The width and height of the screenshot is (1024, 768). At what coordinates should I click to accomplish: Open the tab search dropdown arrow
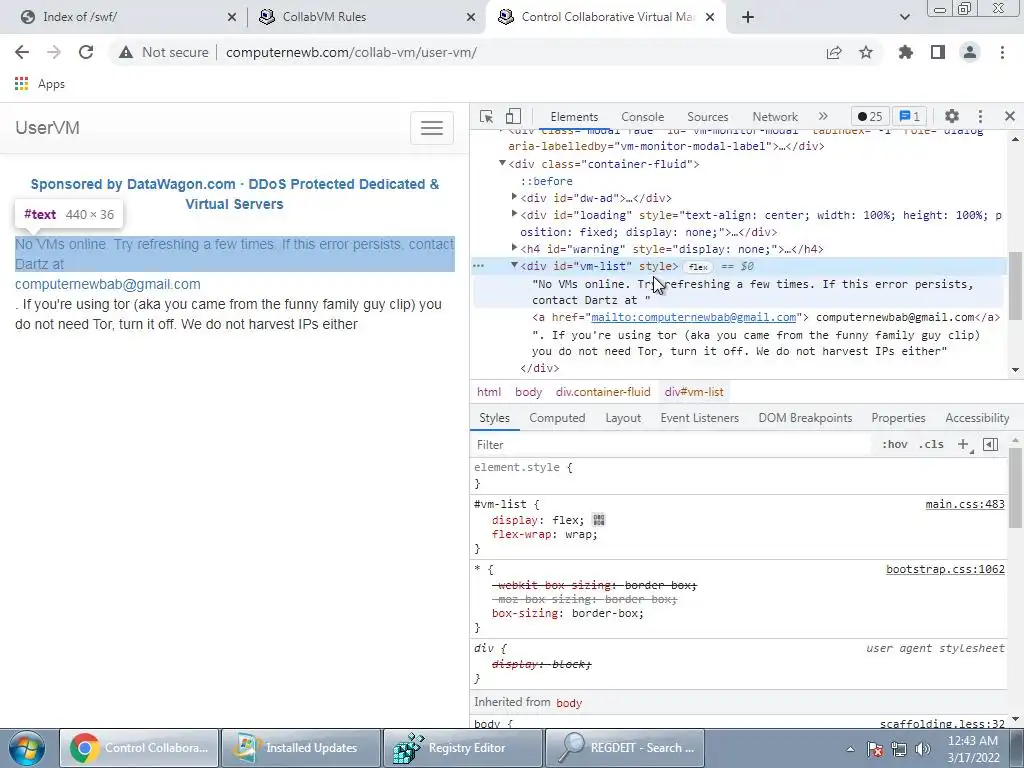[x=904, y=17]
